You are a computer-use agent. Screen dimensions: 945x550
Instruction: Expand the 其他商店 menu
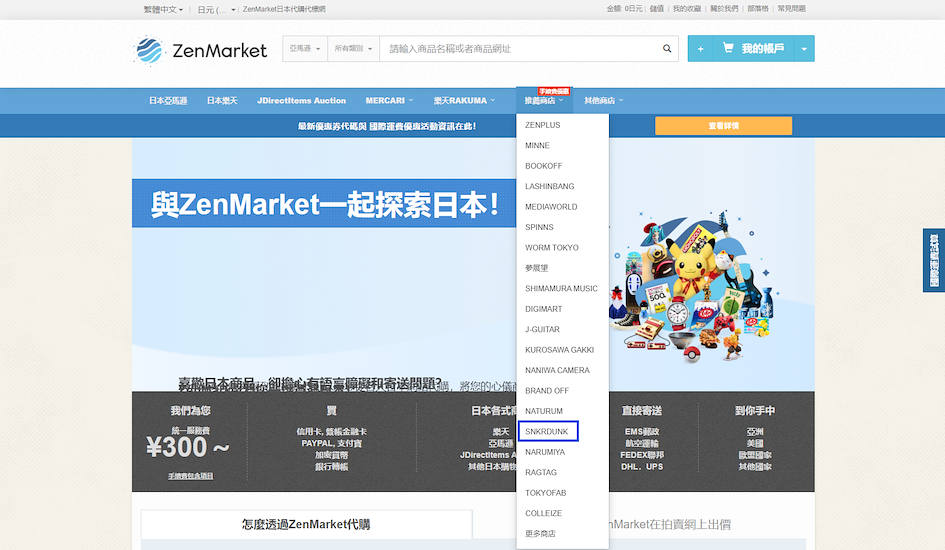coord(603,101)
